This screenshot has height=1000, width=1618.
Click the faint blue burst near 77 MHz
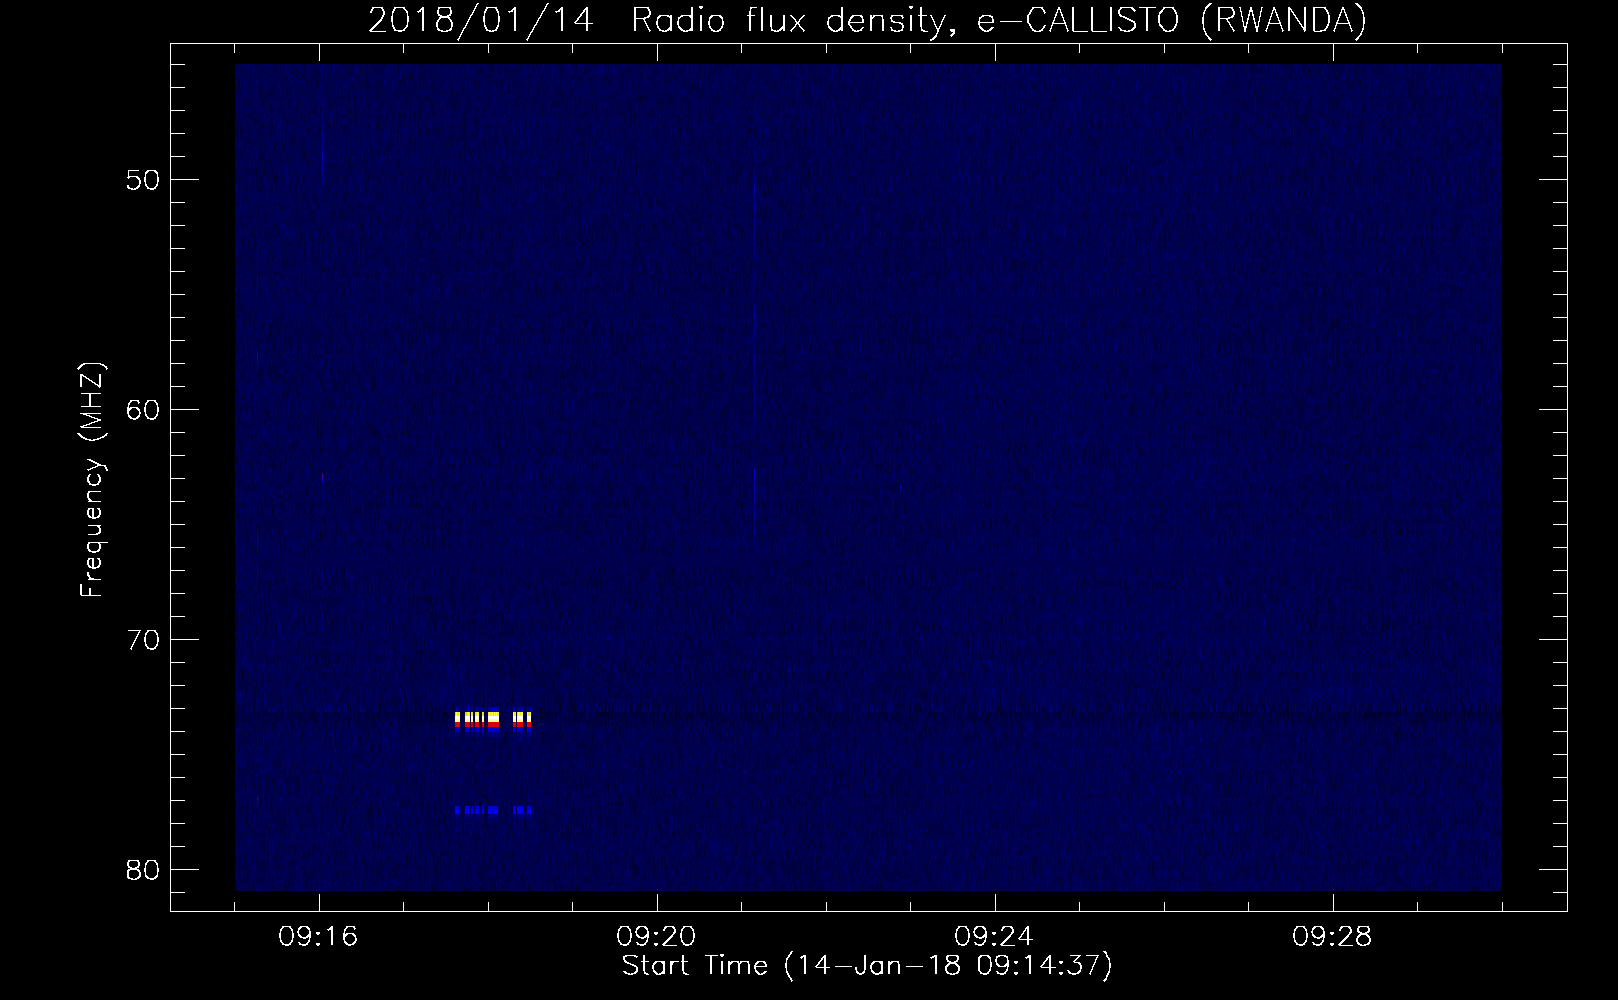click(x=493, y=810)
